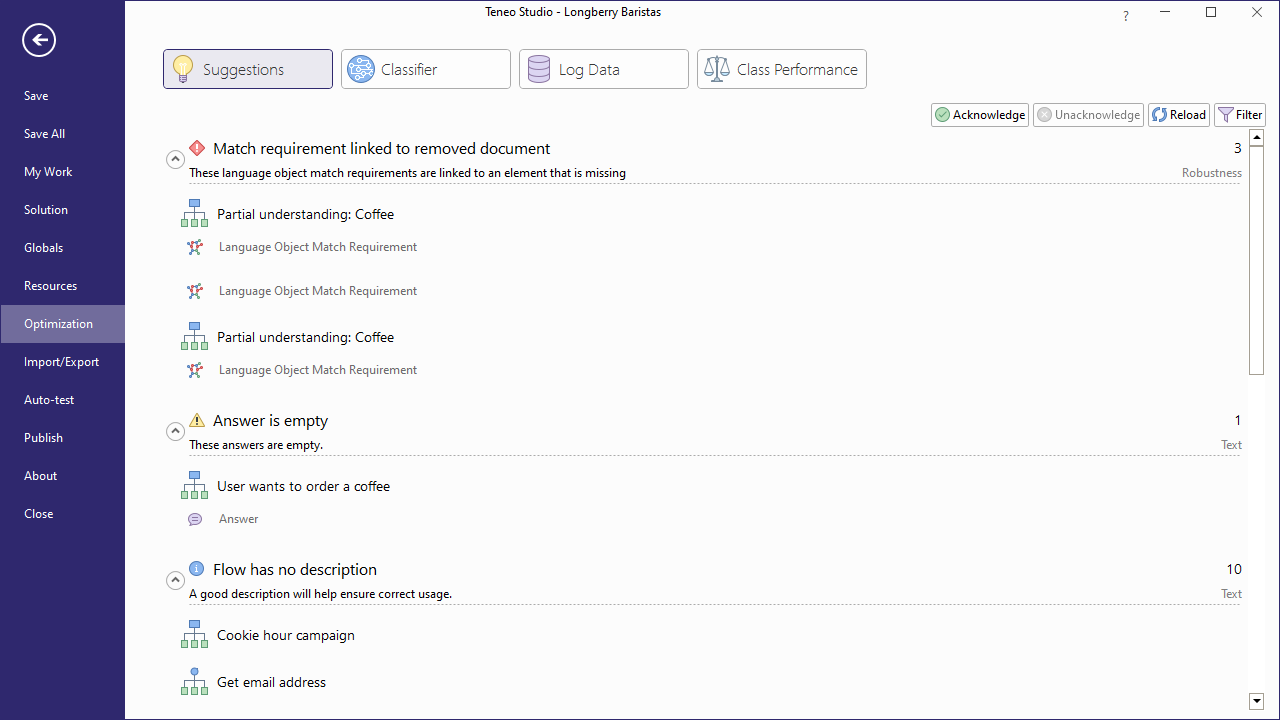
Task: Open the Log Data tab
Action: (x=604, y=69)
